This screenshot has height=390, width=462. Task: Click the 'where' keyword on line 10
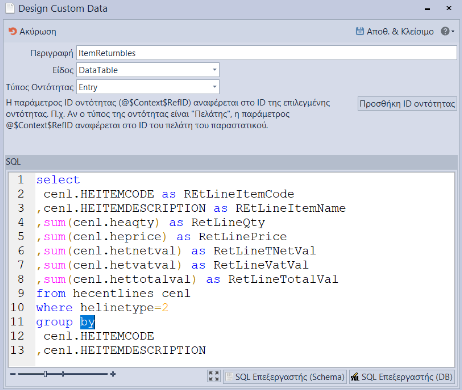coord(55,307)
